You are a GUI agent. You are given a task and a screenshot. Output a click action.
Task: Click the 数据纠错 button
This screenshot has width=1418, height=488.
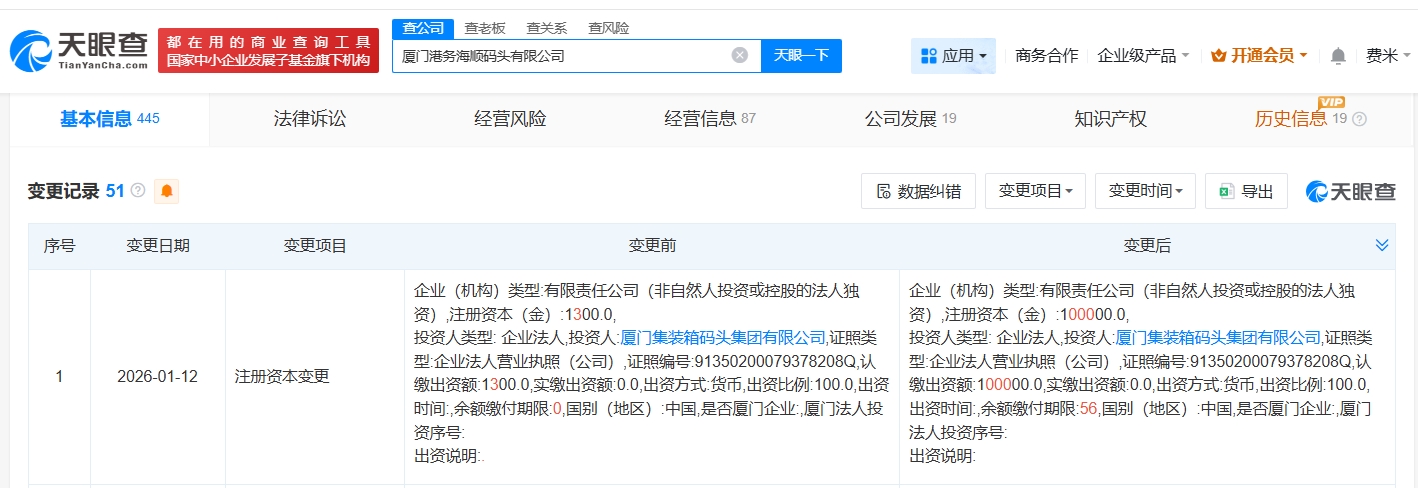pyautogui.click(x=918, y=191)
